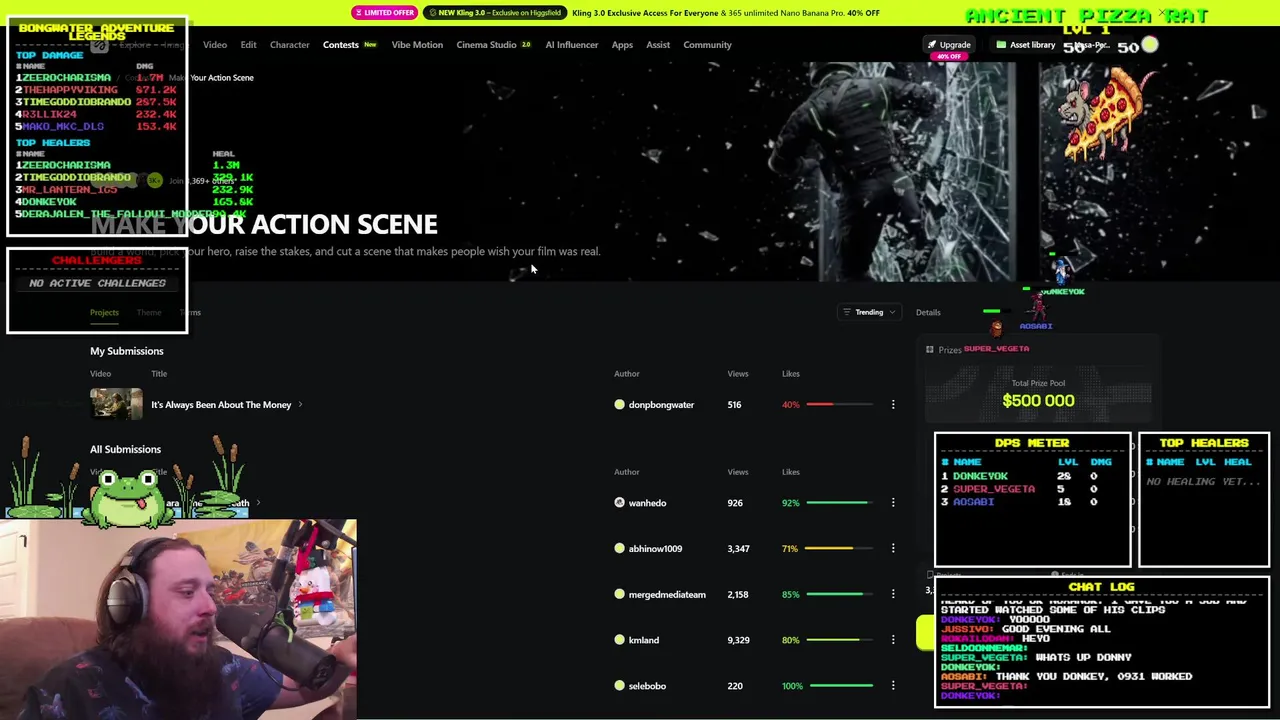
Task: Open the Video menu
Action: coord(215,45)
